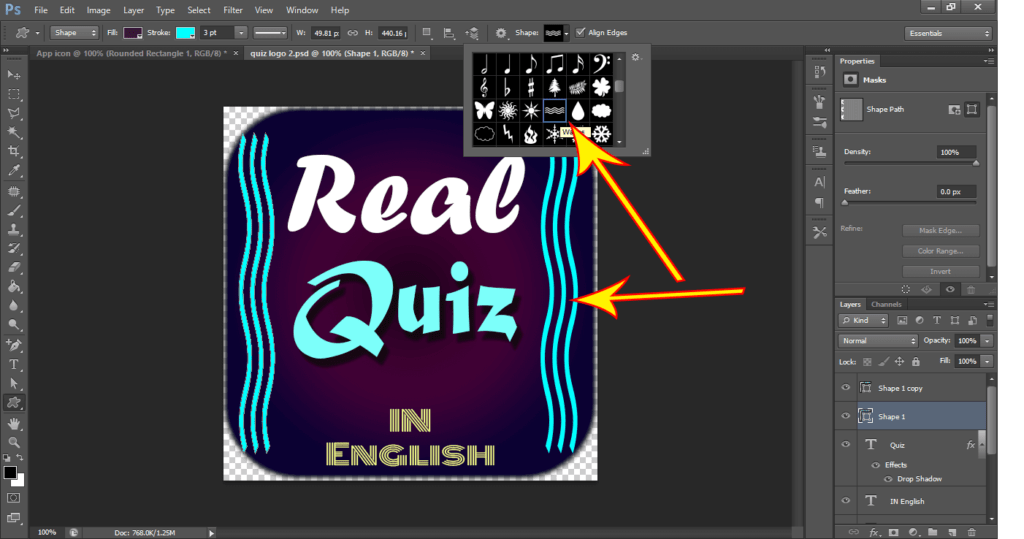Select the Move tool
1024x539 pixels.
point(14,75)
